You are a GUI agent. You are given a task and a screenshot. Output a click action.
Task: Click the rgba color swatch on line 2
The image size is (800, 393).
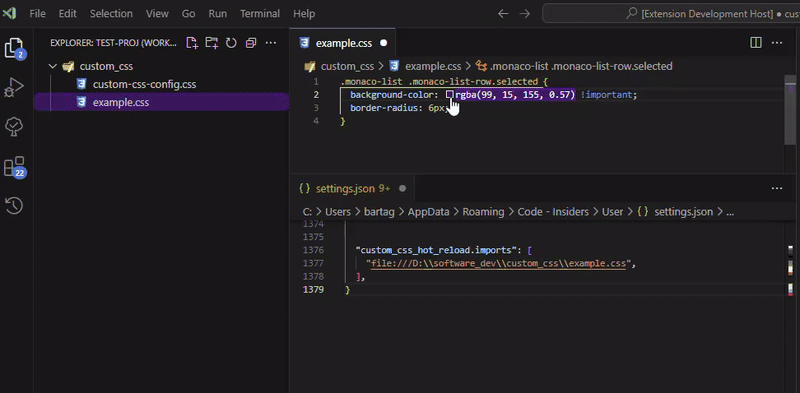[x=449, y=94]
